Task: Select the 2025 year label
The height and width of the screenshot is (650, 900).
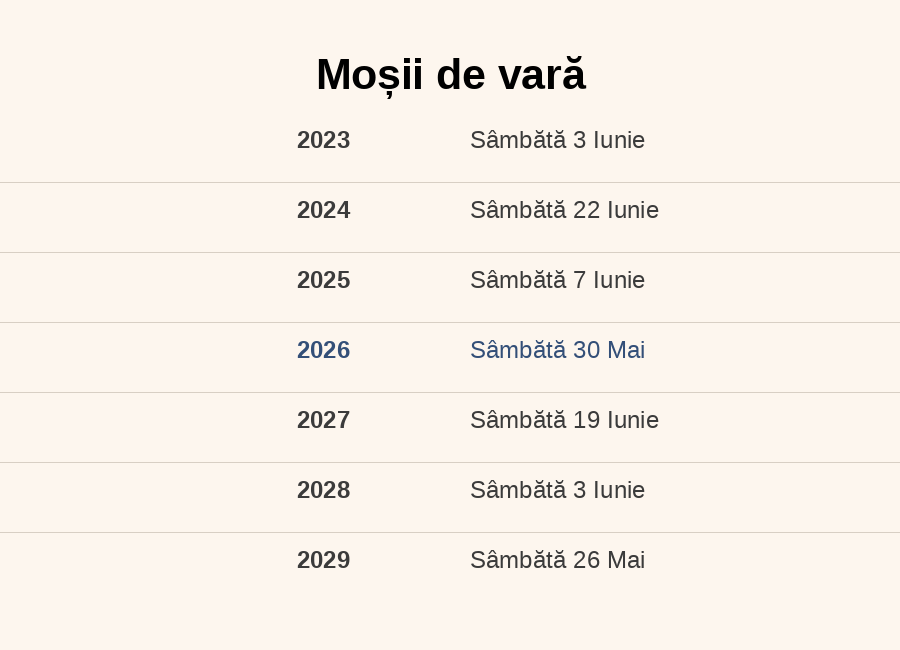Action: pyautogui.click(x=323, y=280)
